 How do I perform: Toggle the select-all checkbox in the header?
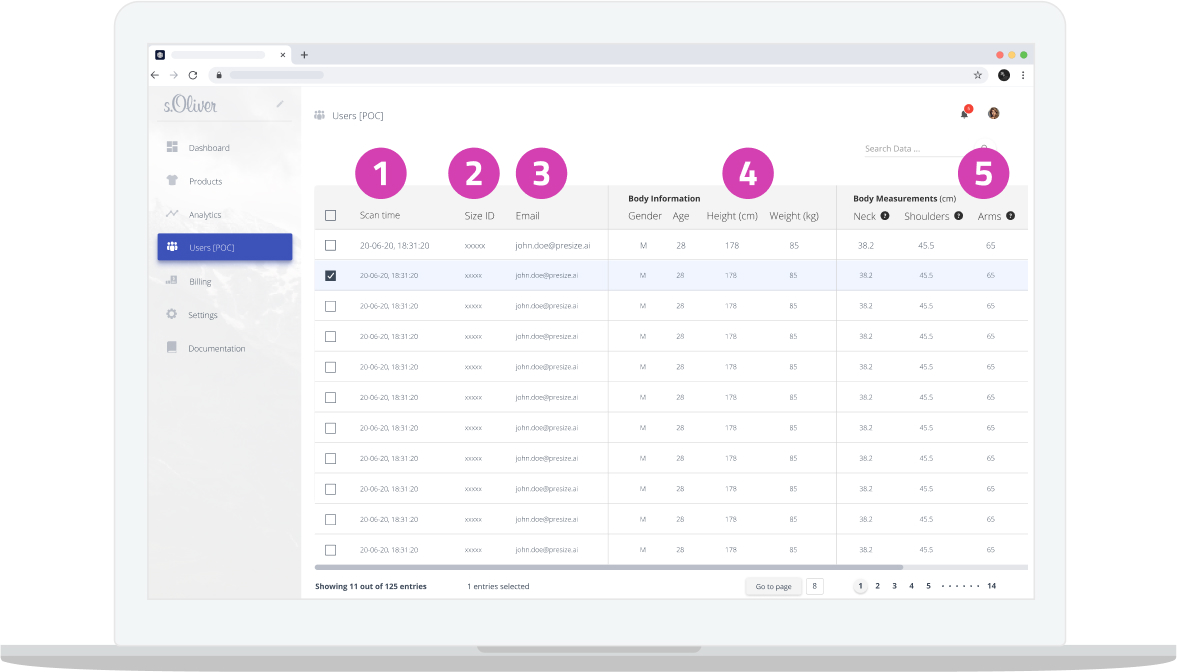pyautogui.click(x=330, y=215)
